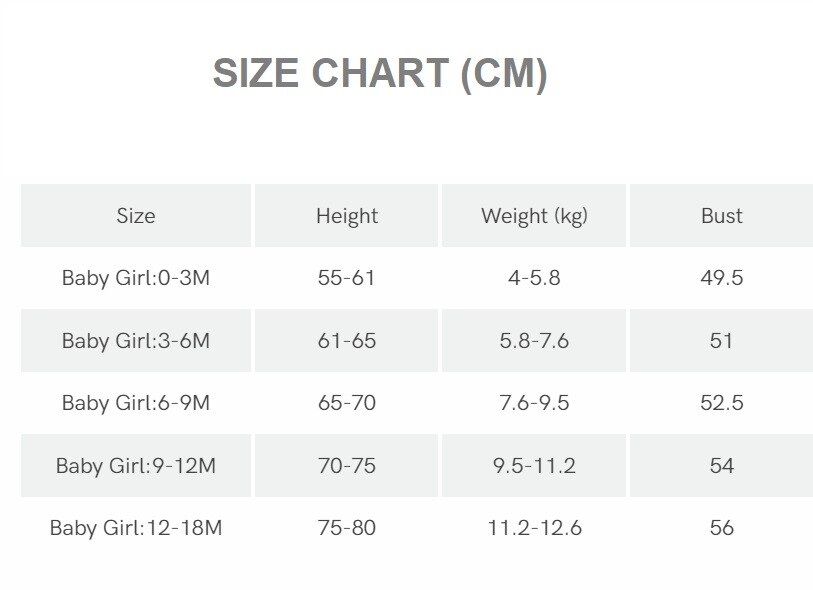813x590 pixels.
Task: Click the Bust column header
Action: click(x=722, y=215)
